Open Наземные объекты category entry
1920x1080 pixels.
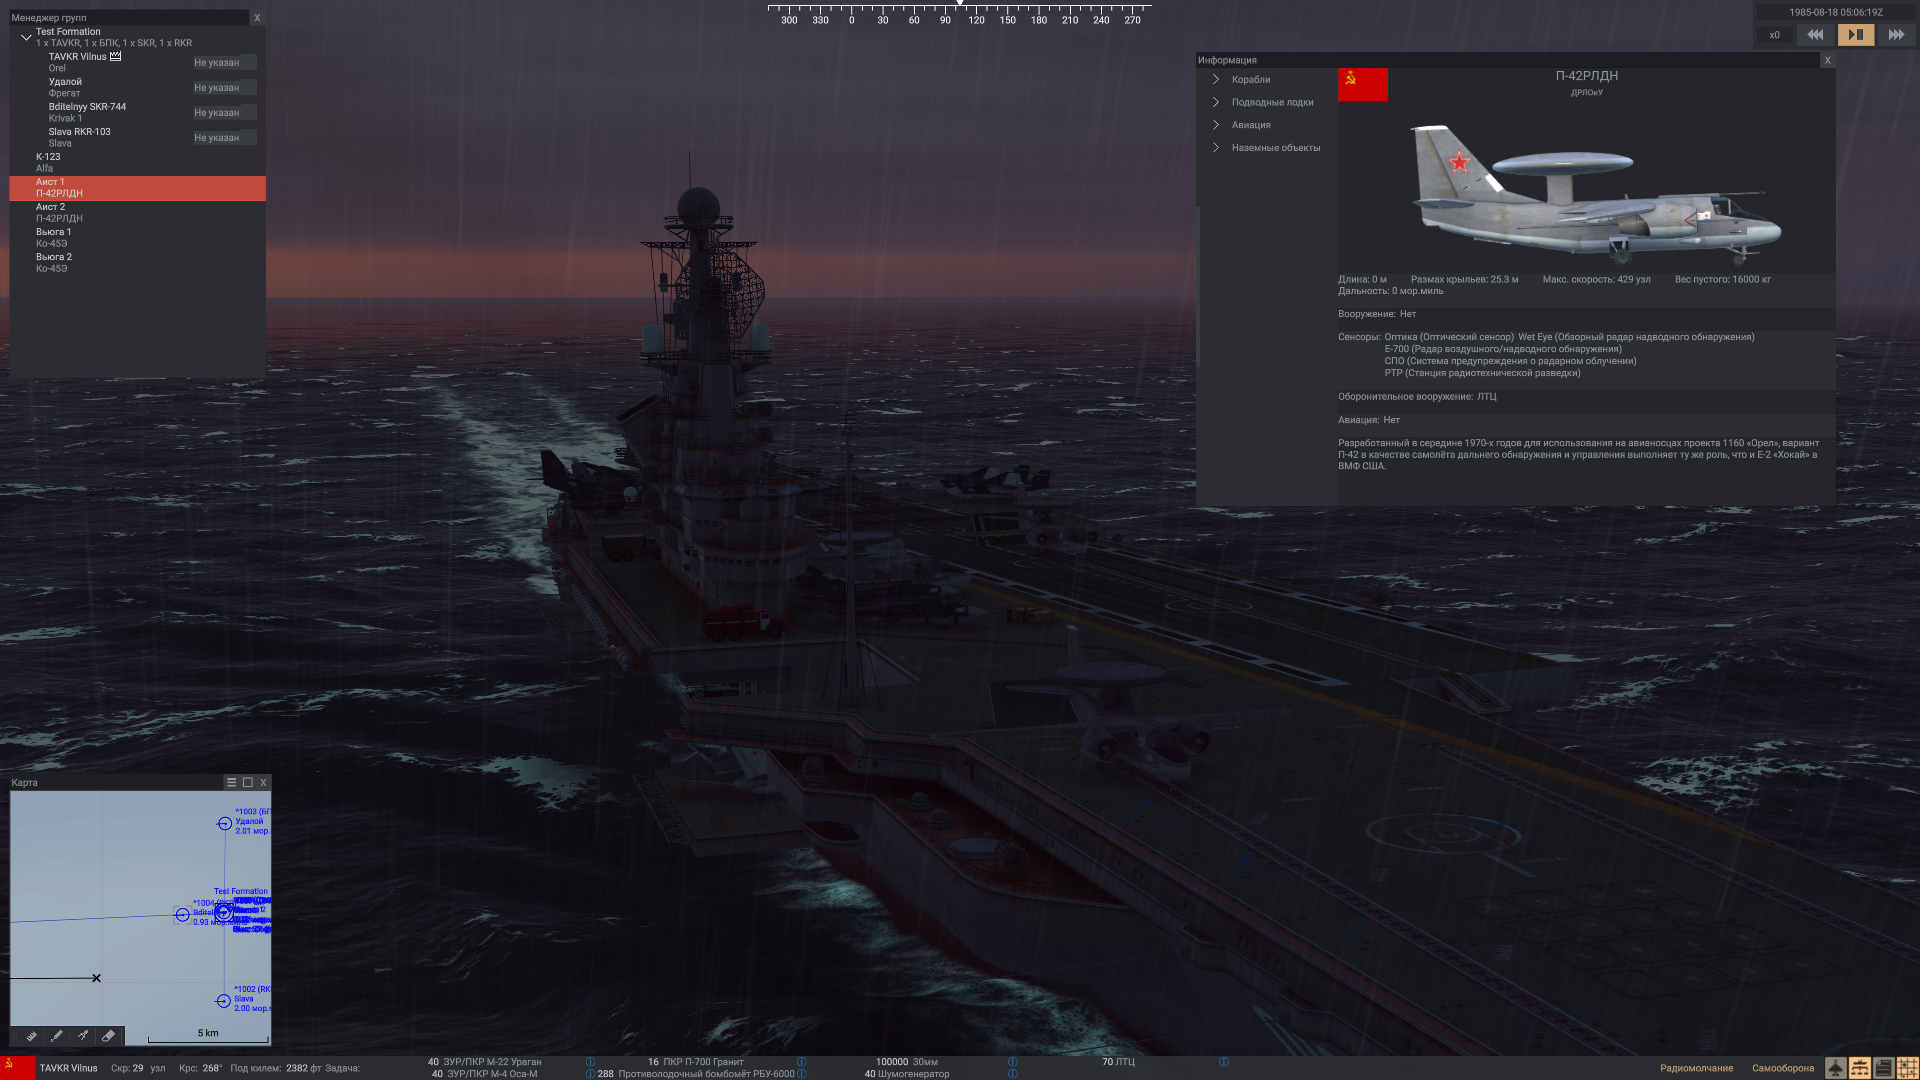click(x=1275, y=148)
